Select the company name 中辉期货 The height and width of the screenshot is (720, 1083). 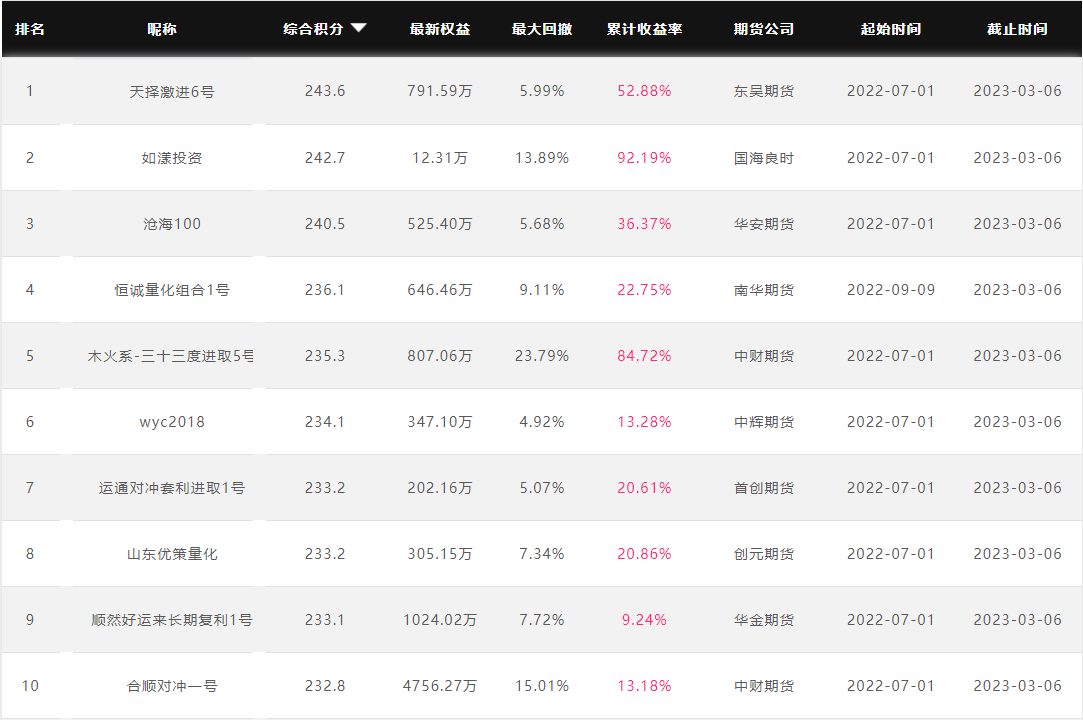coord(763,421)
